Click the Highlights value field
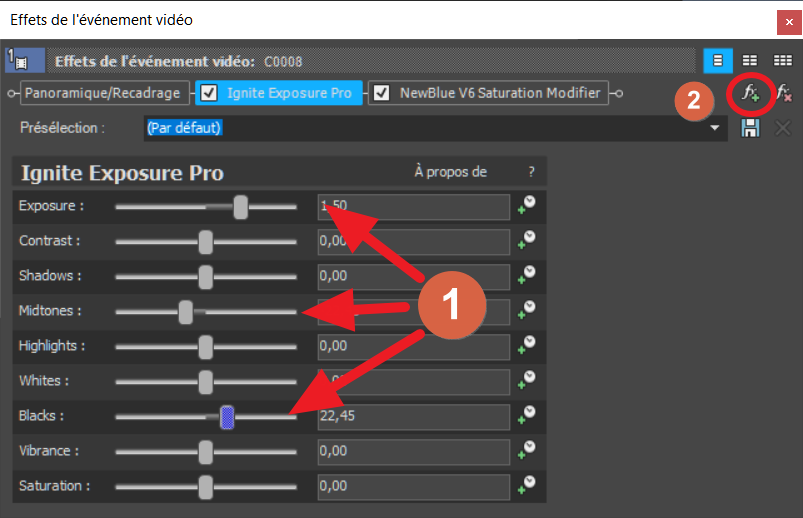The width and height of the screenshot is (803, 518). (414, 347)
